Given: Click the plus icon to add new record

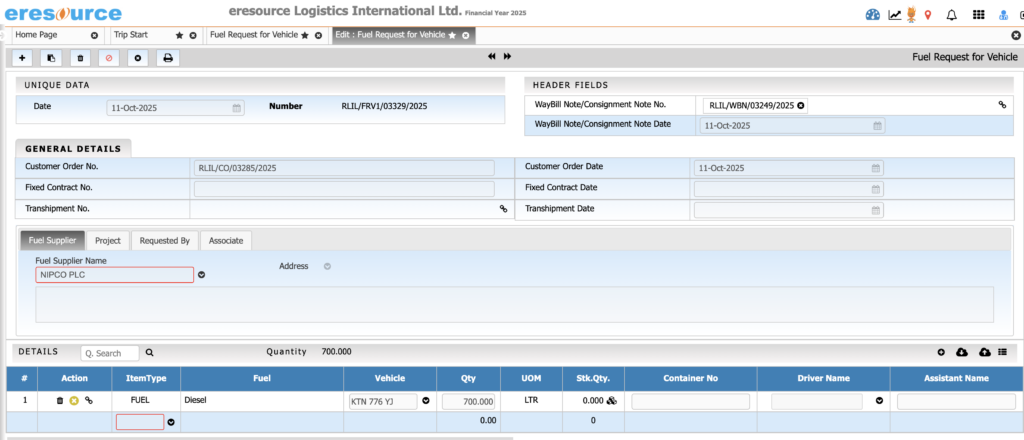Looking at the screenshot, I should pos(22,58).
